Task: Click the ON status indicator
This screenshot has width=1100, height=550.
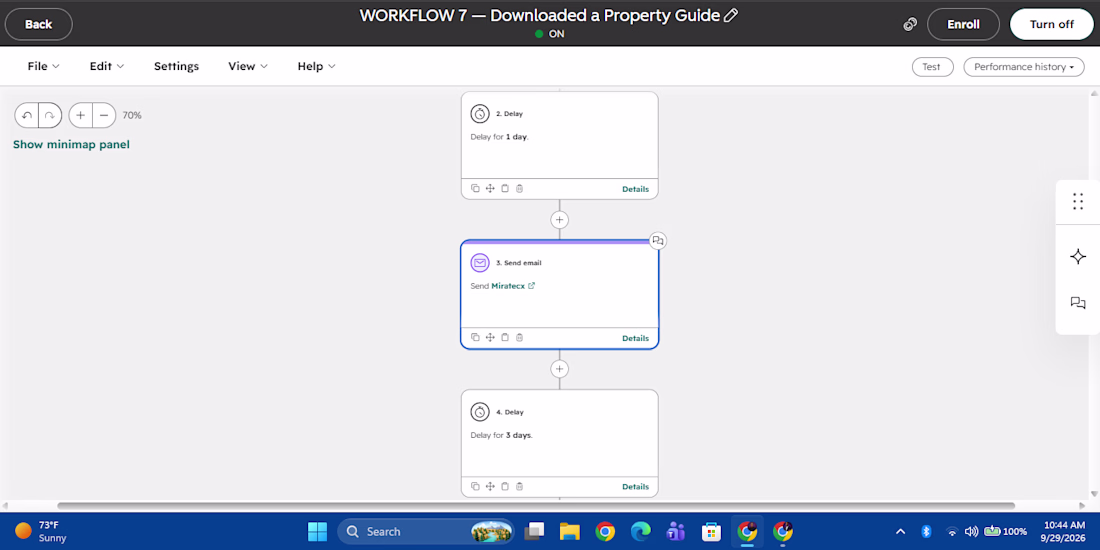Action: (549, 34)
